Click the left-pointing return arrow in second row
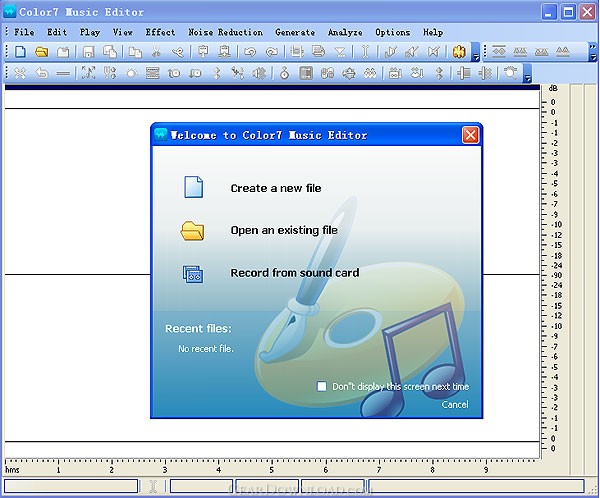600x498 pixels. click(42, 73)
